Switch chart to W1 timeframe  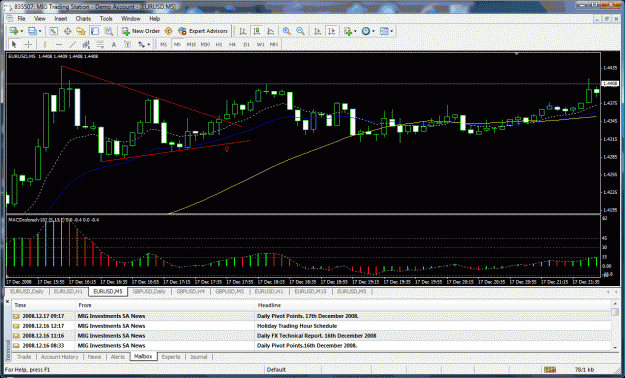(x=260, y=44)
